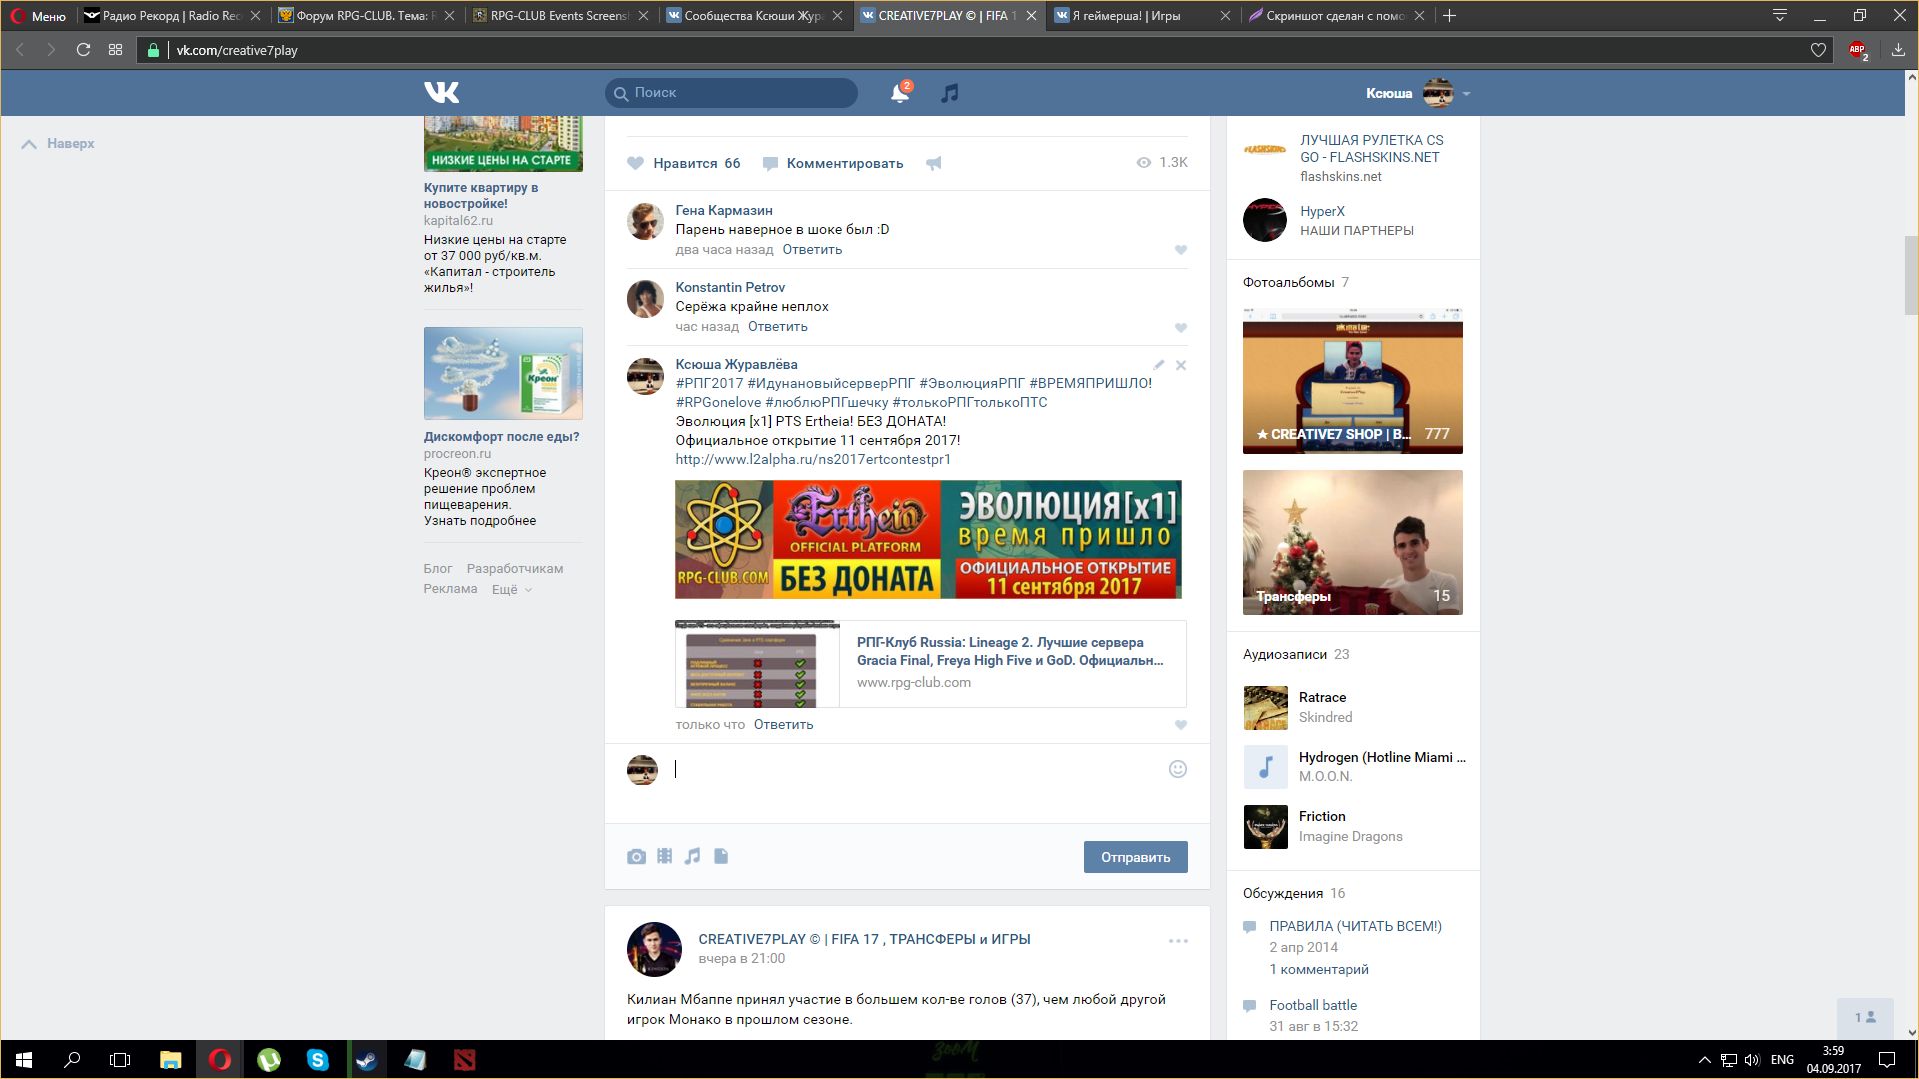Switch to the 'RPG-CLUB Events Screens' tab
The height and width of the screenshot is (1079, 1919).
point(561,16)
